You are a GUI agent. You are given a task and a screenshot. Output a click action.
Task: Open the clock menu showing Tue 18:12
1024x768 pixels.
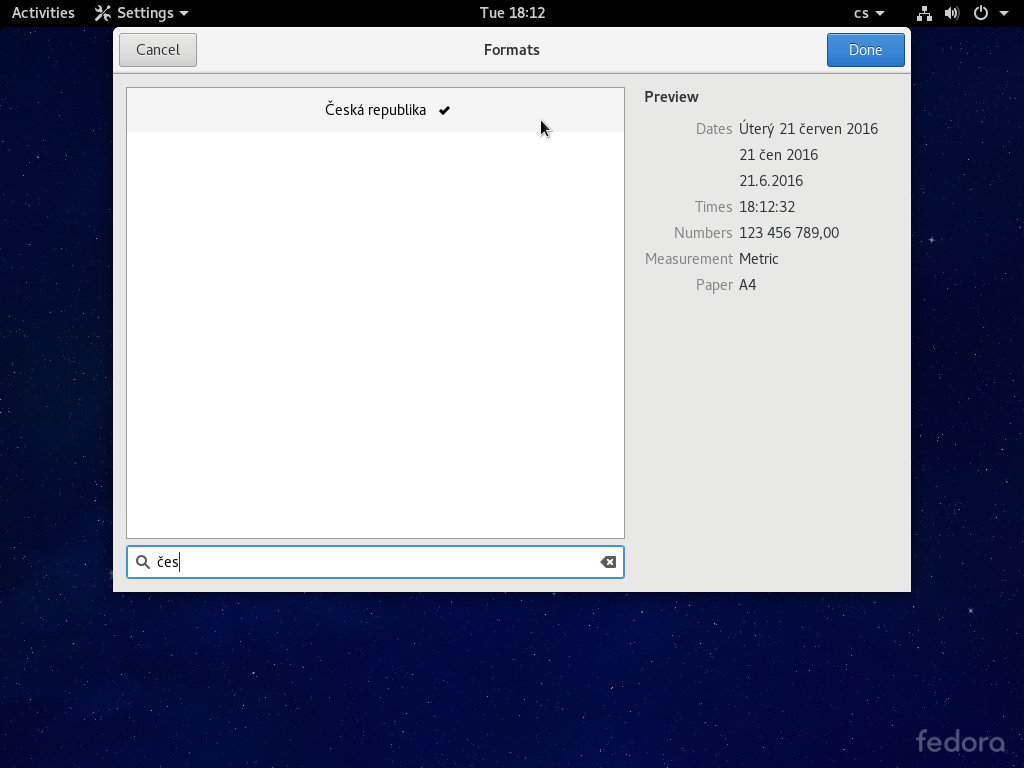[x=512, y=13]
